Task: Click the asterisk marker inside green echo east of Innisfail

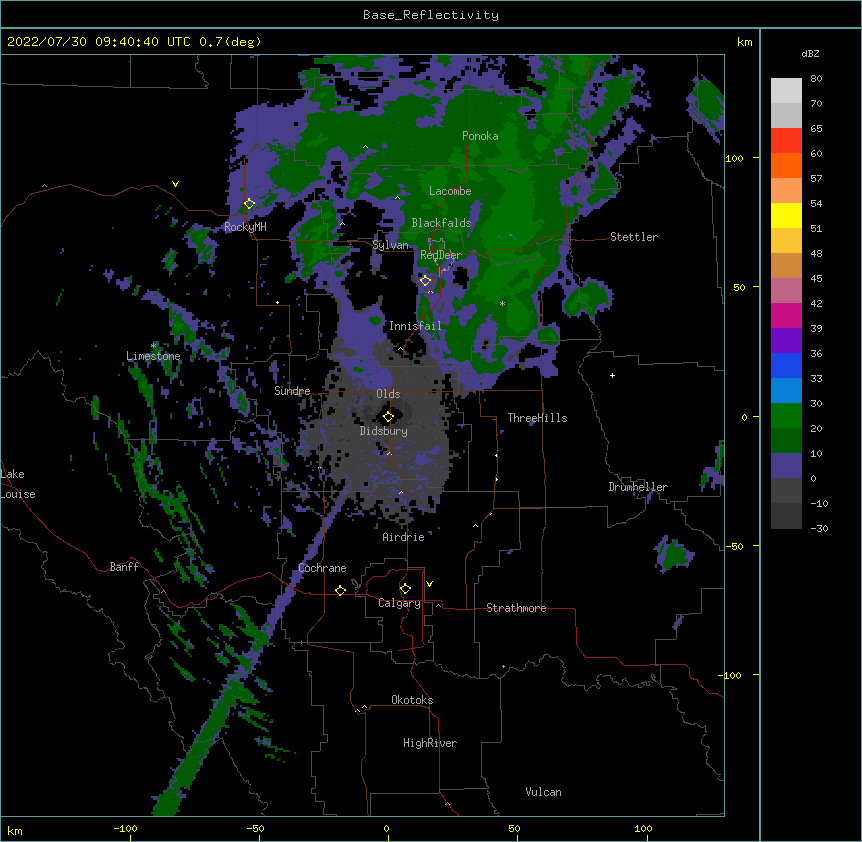Action: (x=502, y=304)
